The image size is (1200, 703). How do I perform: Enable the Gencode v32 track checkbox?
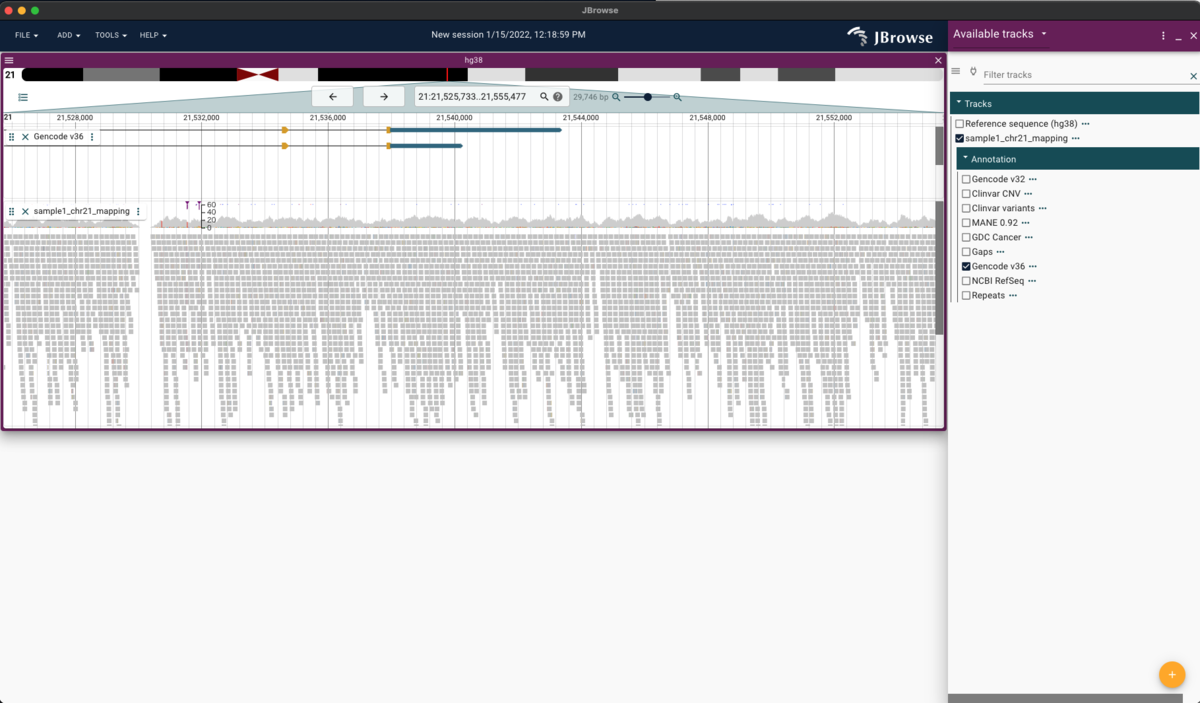[966, 180]
